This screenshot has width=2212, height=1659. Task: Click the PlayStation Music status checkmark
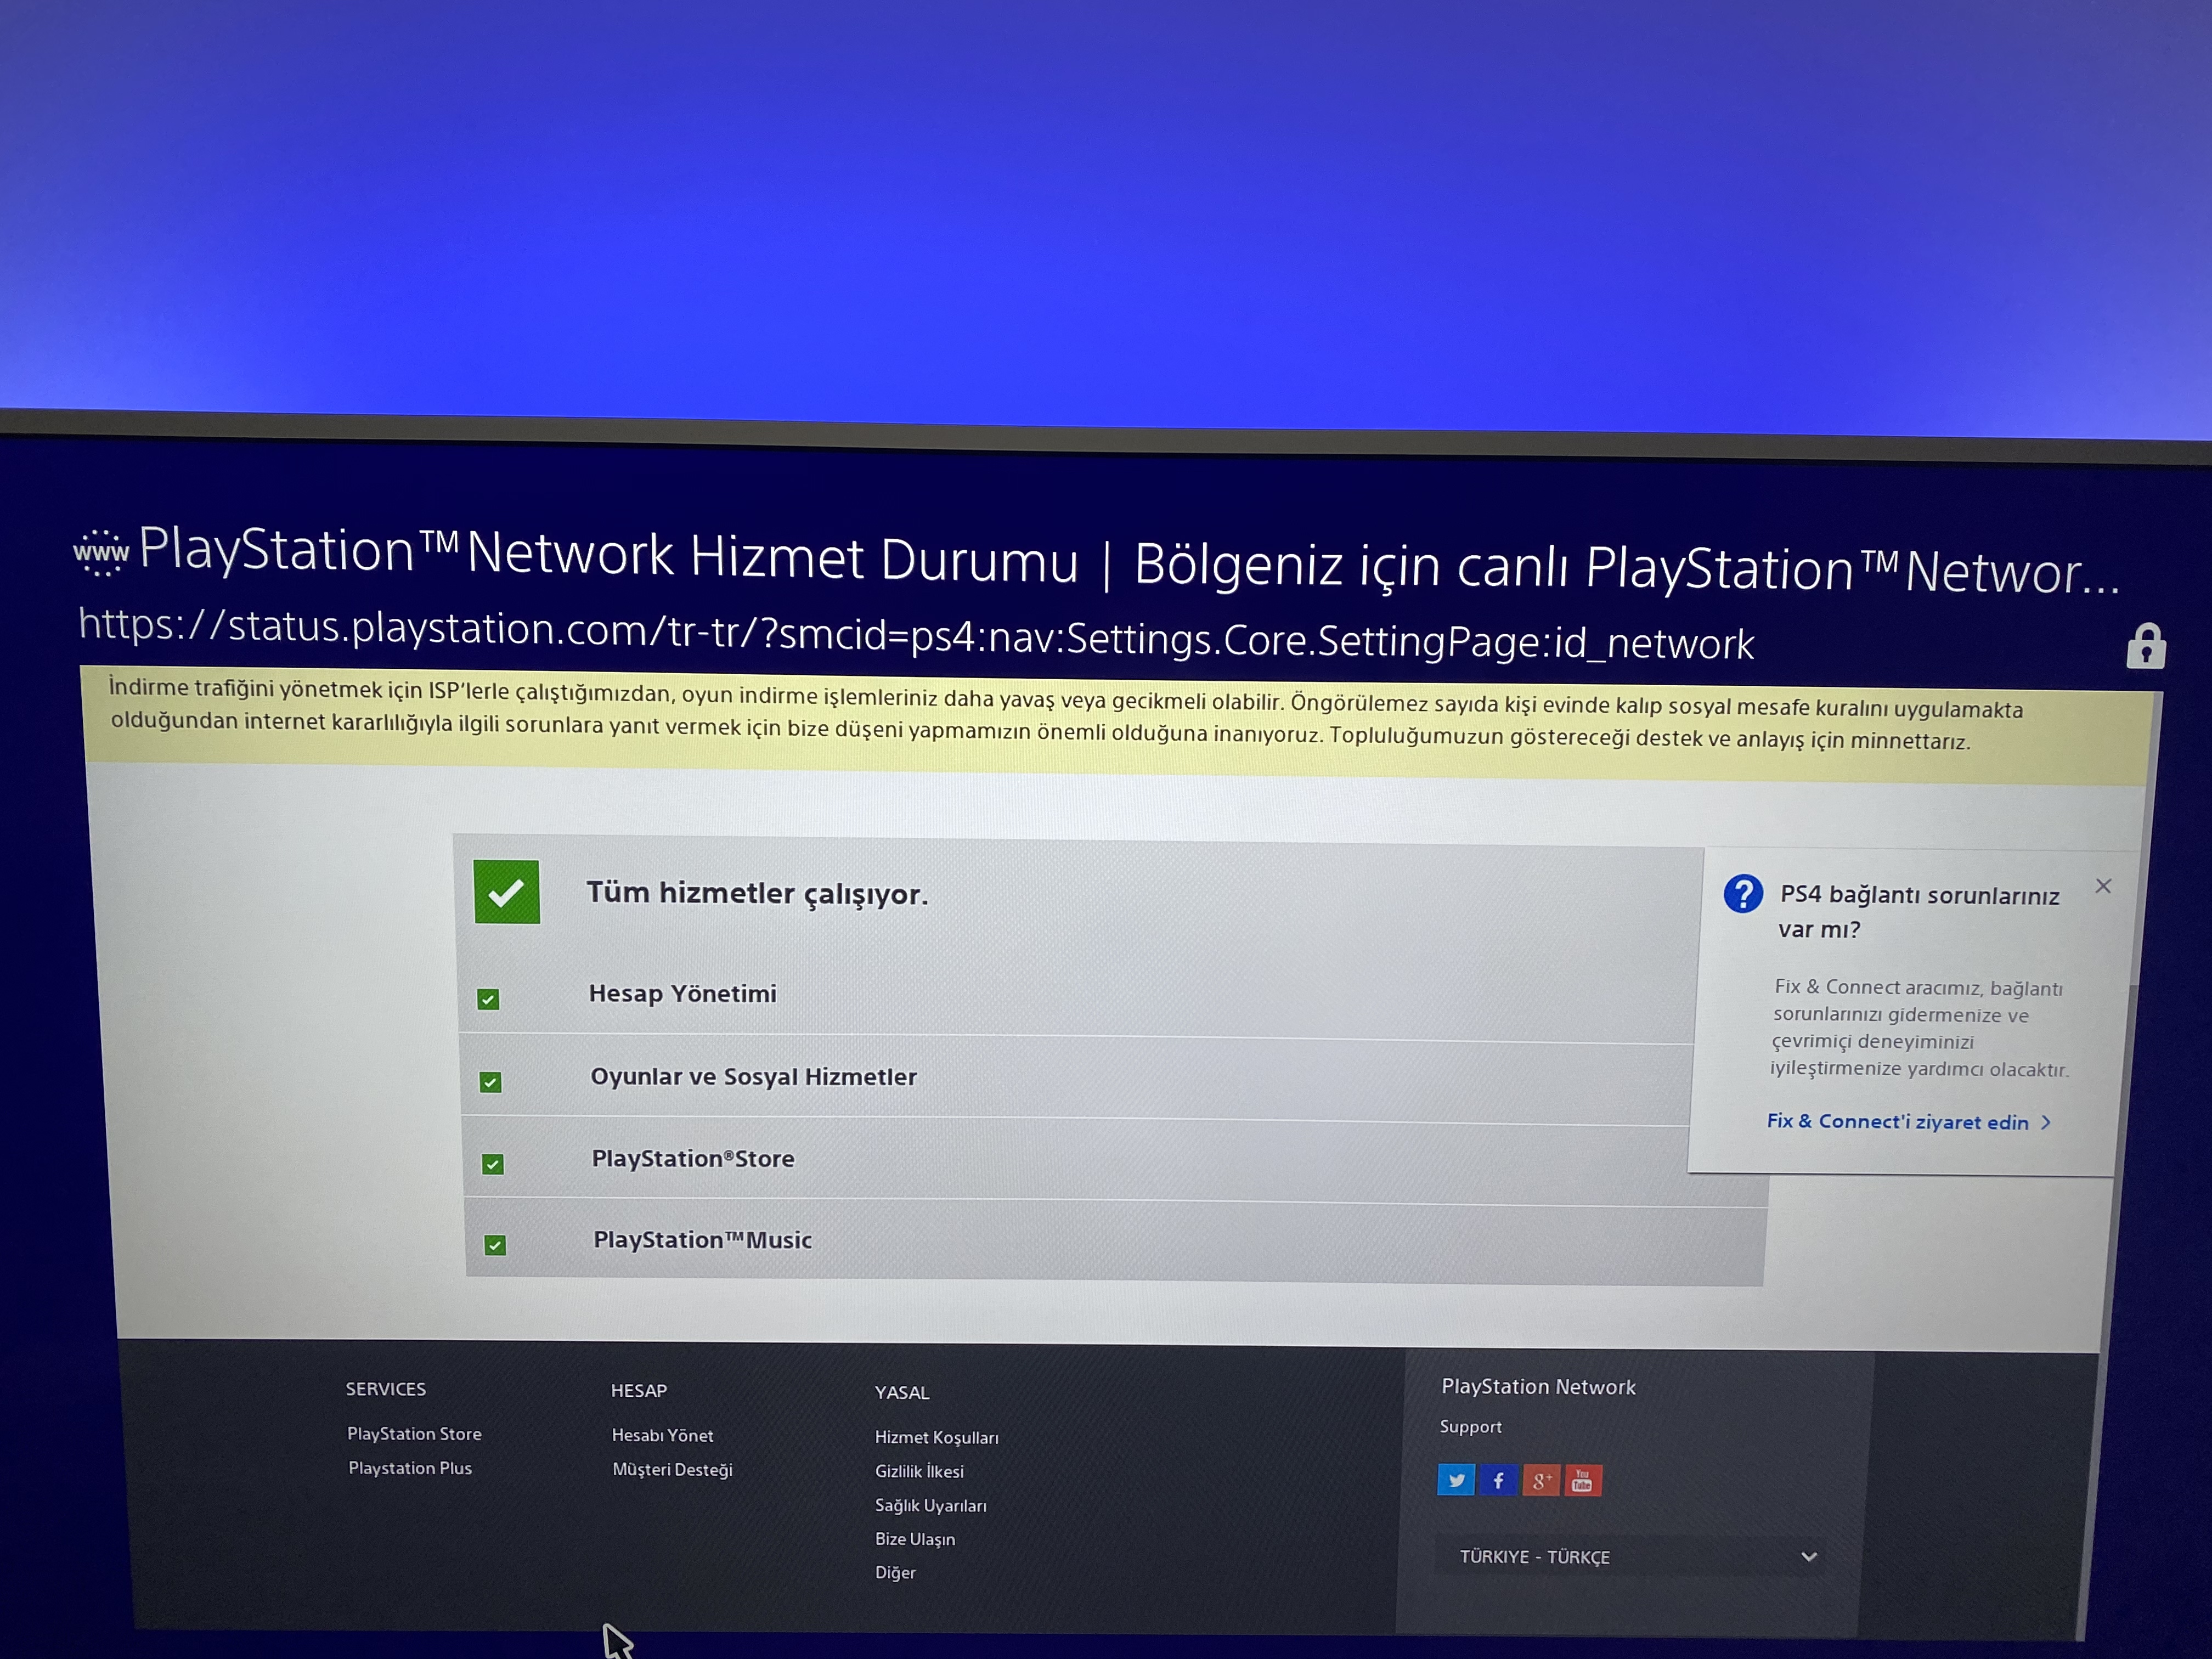point(495,1245)
